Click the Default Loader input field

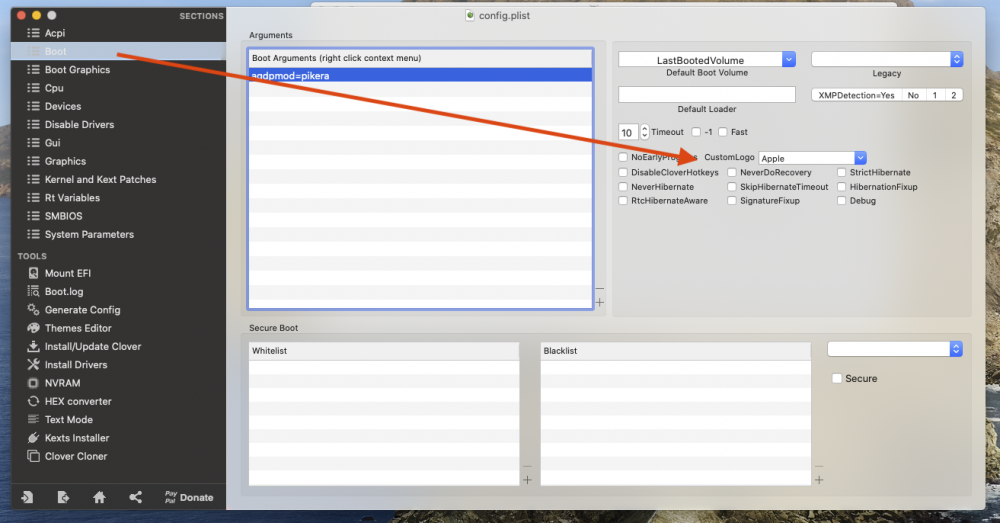tap(707, 94)
